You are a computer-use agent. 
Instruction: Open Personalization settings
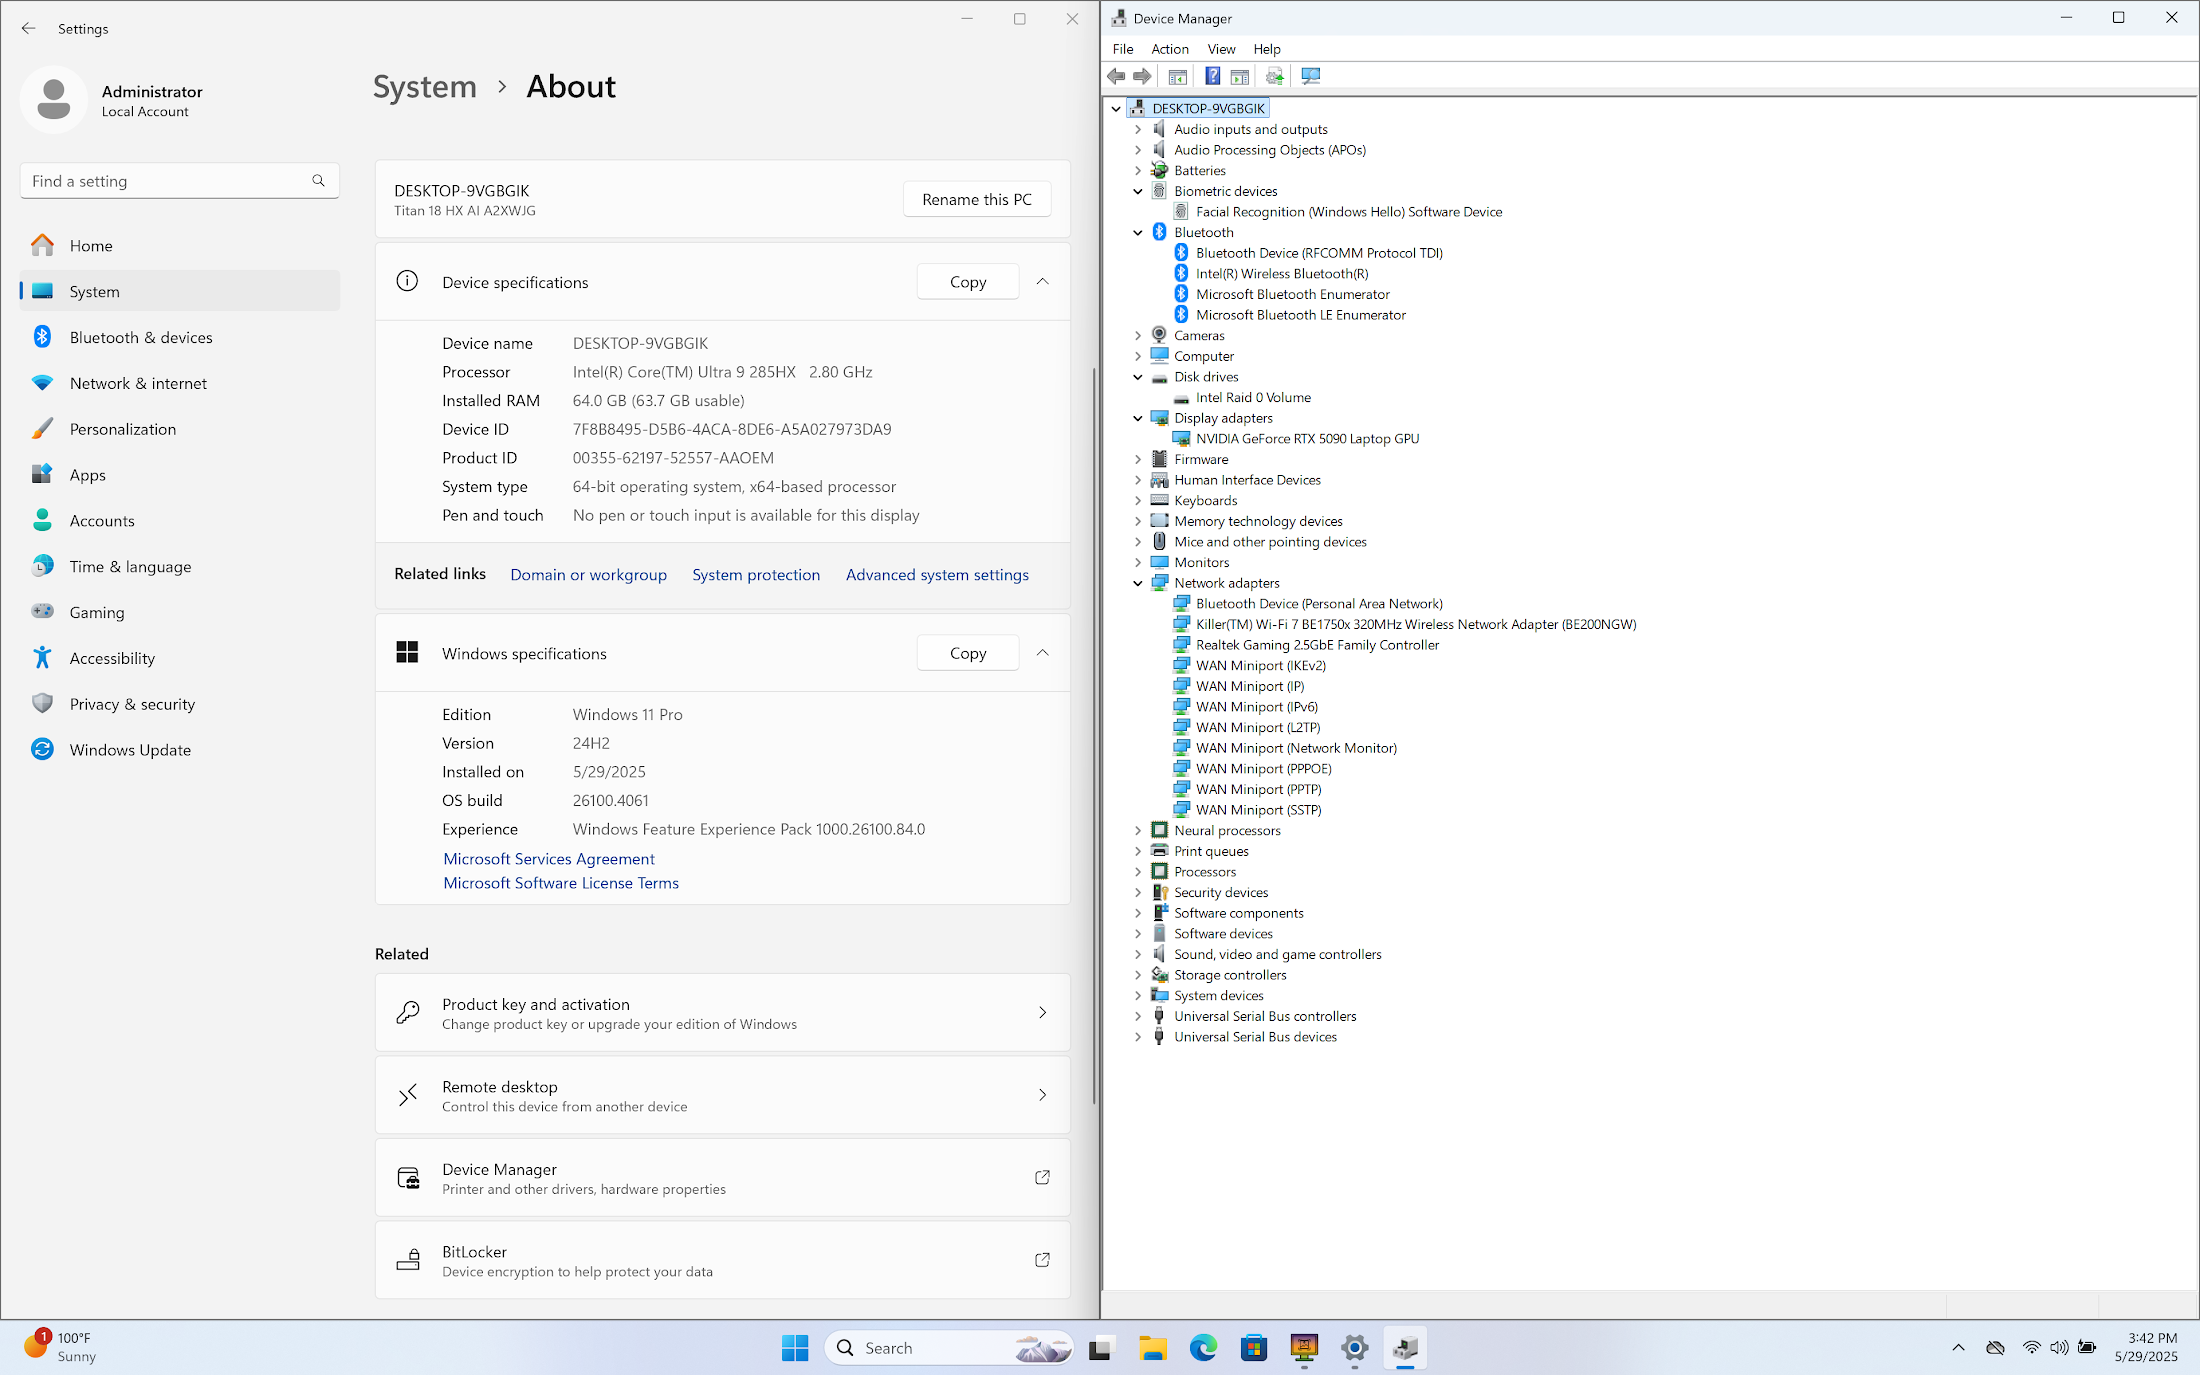click(x=180, y=429)
